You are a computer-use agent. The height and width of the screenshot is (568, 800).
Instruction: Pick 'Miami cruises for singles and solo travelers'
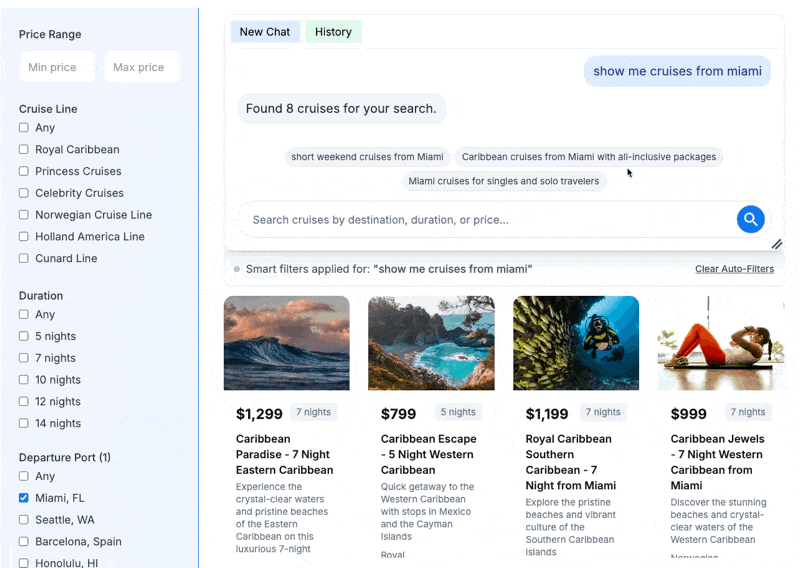coord(504,181)
